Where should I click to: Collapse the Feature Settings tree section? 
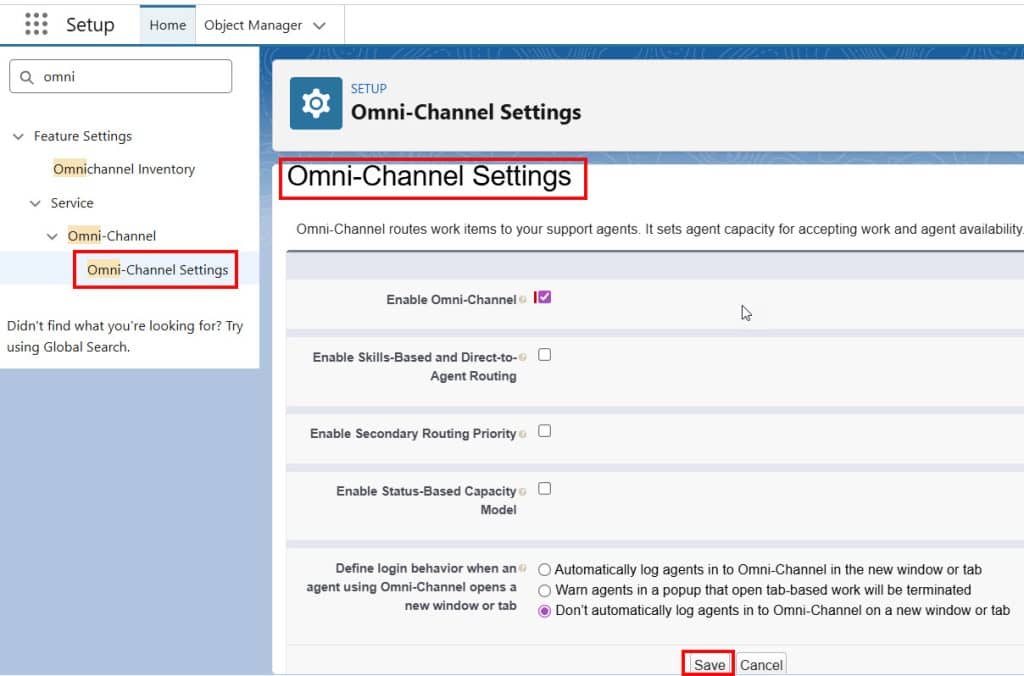[x=18, y=136]
